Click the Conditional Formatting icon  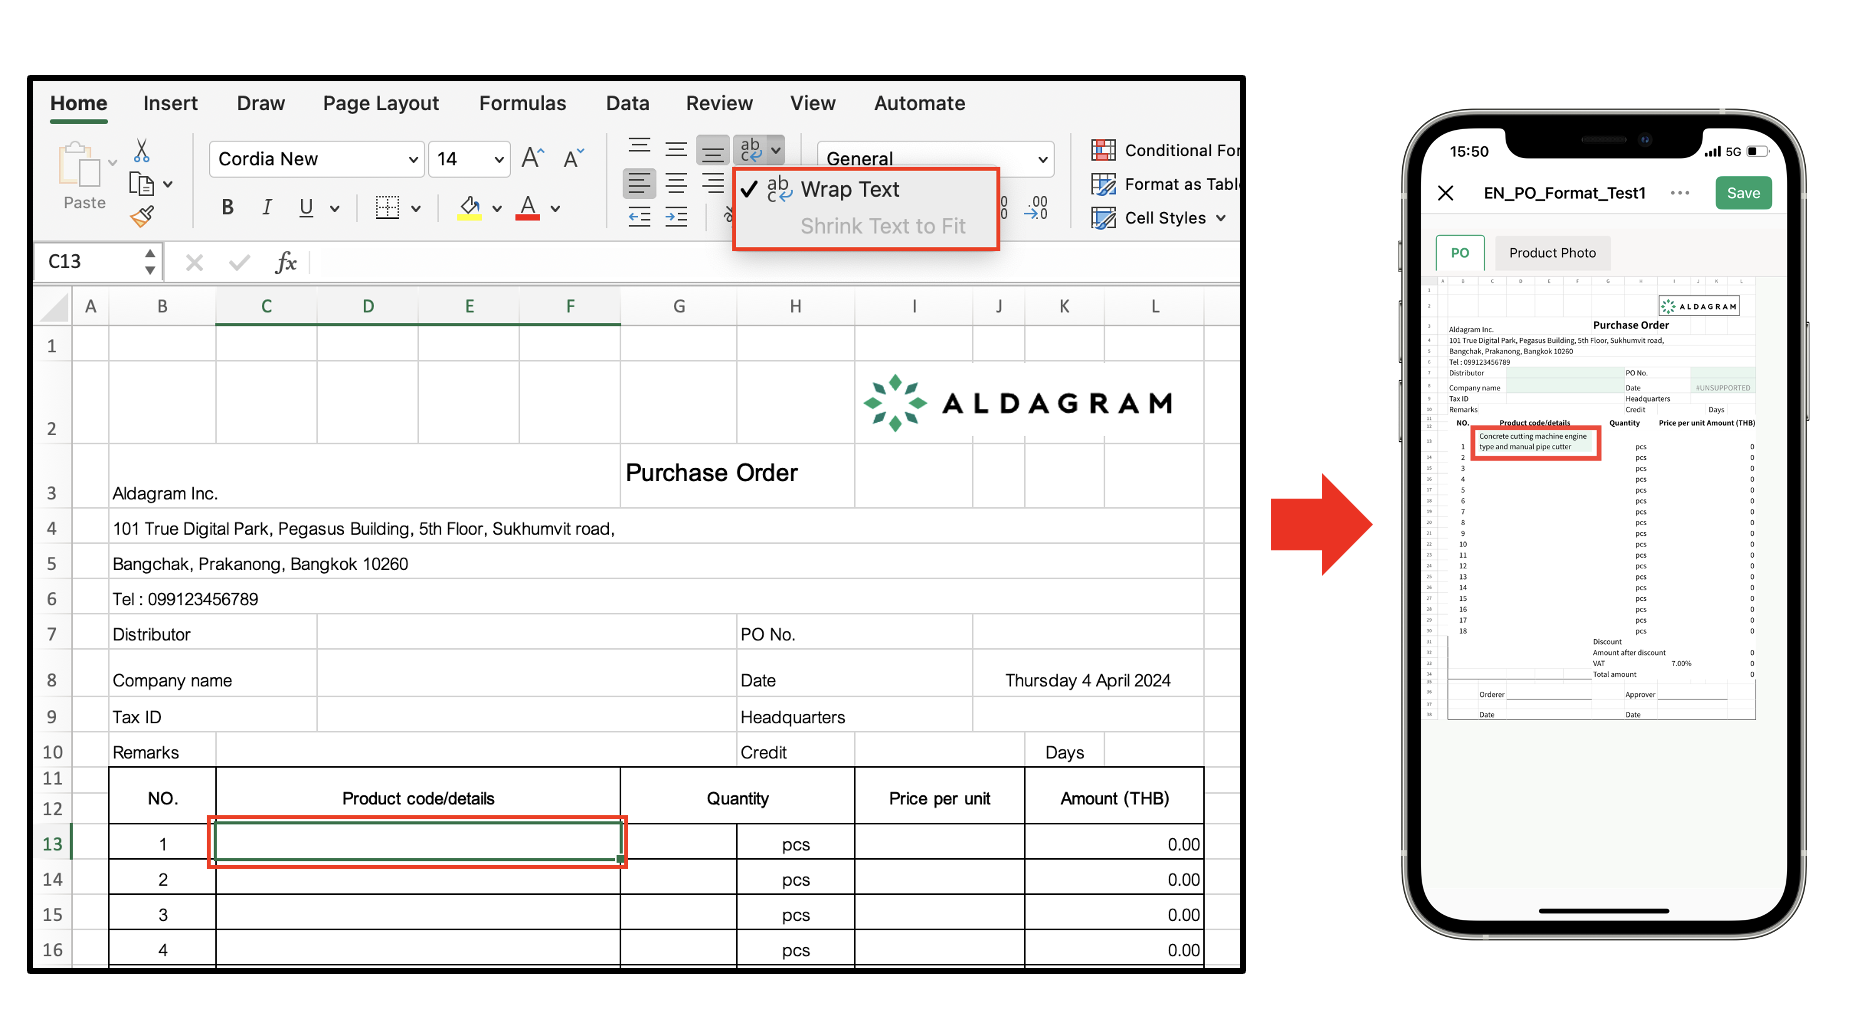tap(1104, 150)
